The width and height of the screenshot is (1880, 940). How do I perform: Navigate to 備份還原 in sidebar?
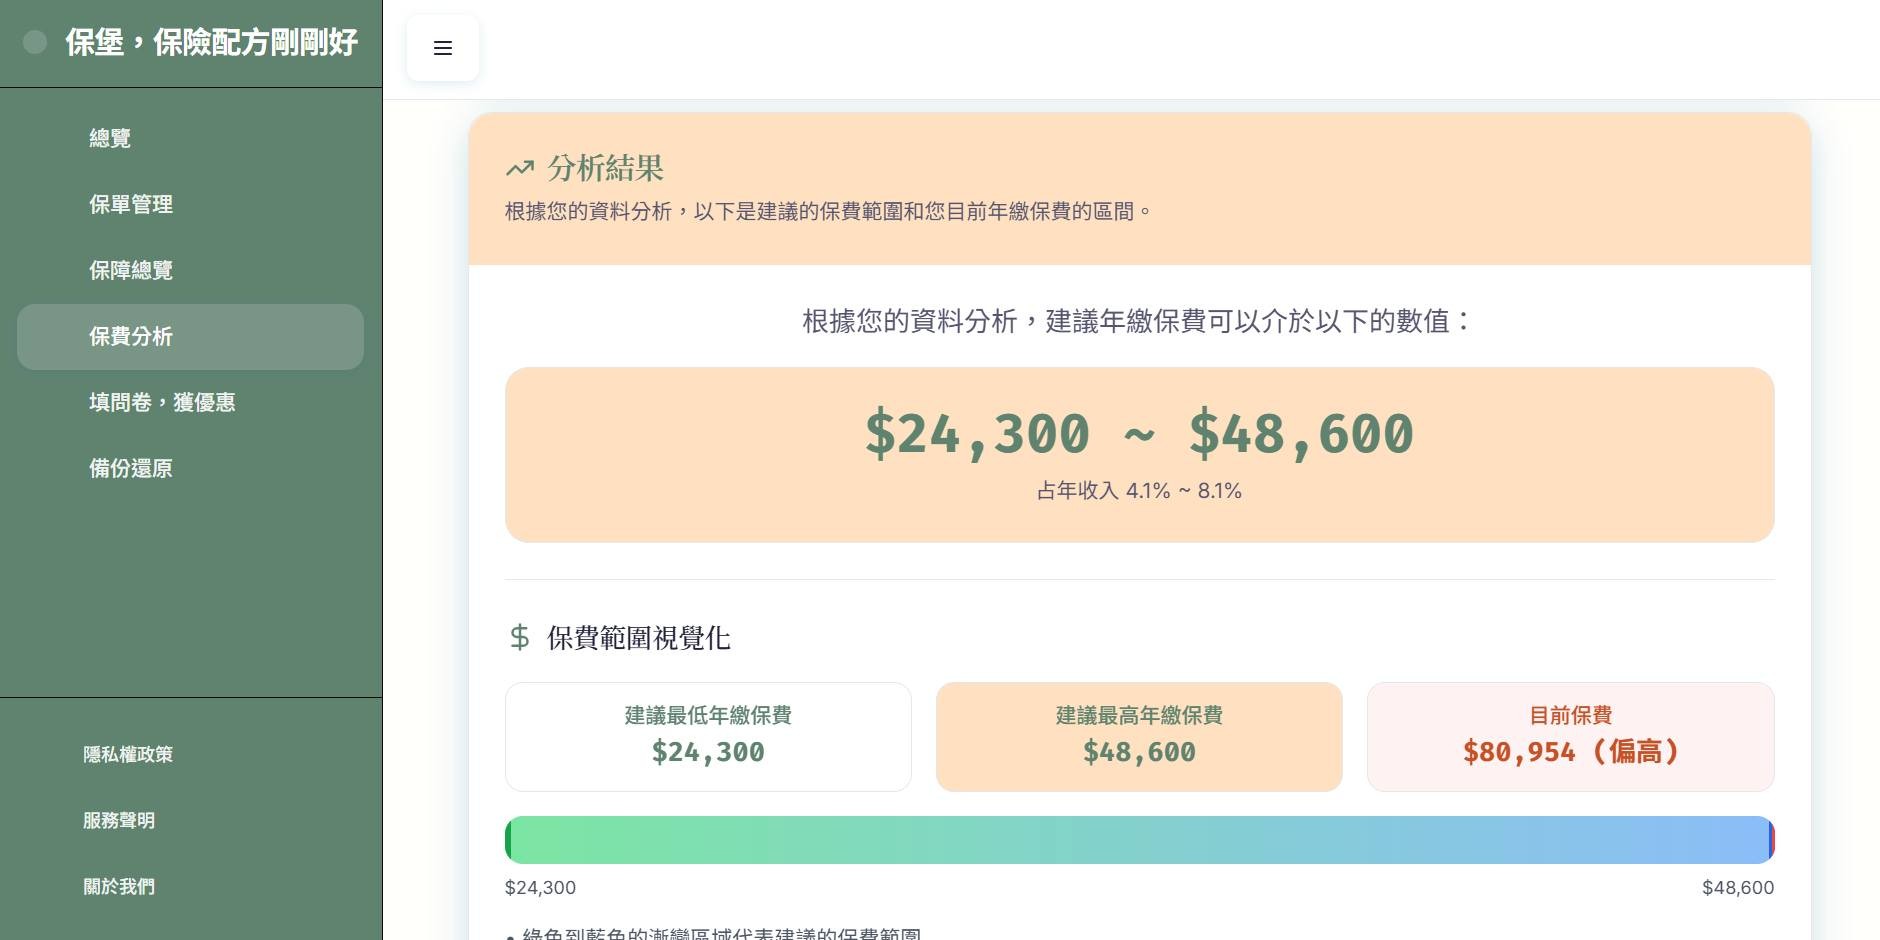[131, 468]
